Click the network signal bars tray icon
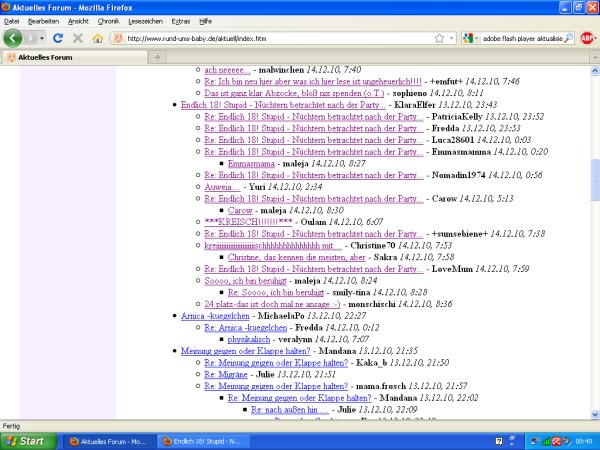 (x=546, y=442)
